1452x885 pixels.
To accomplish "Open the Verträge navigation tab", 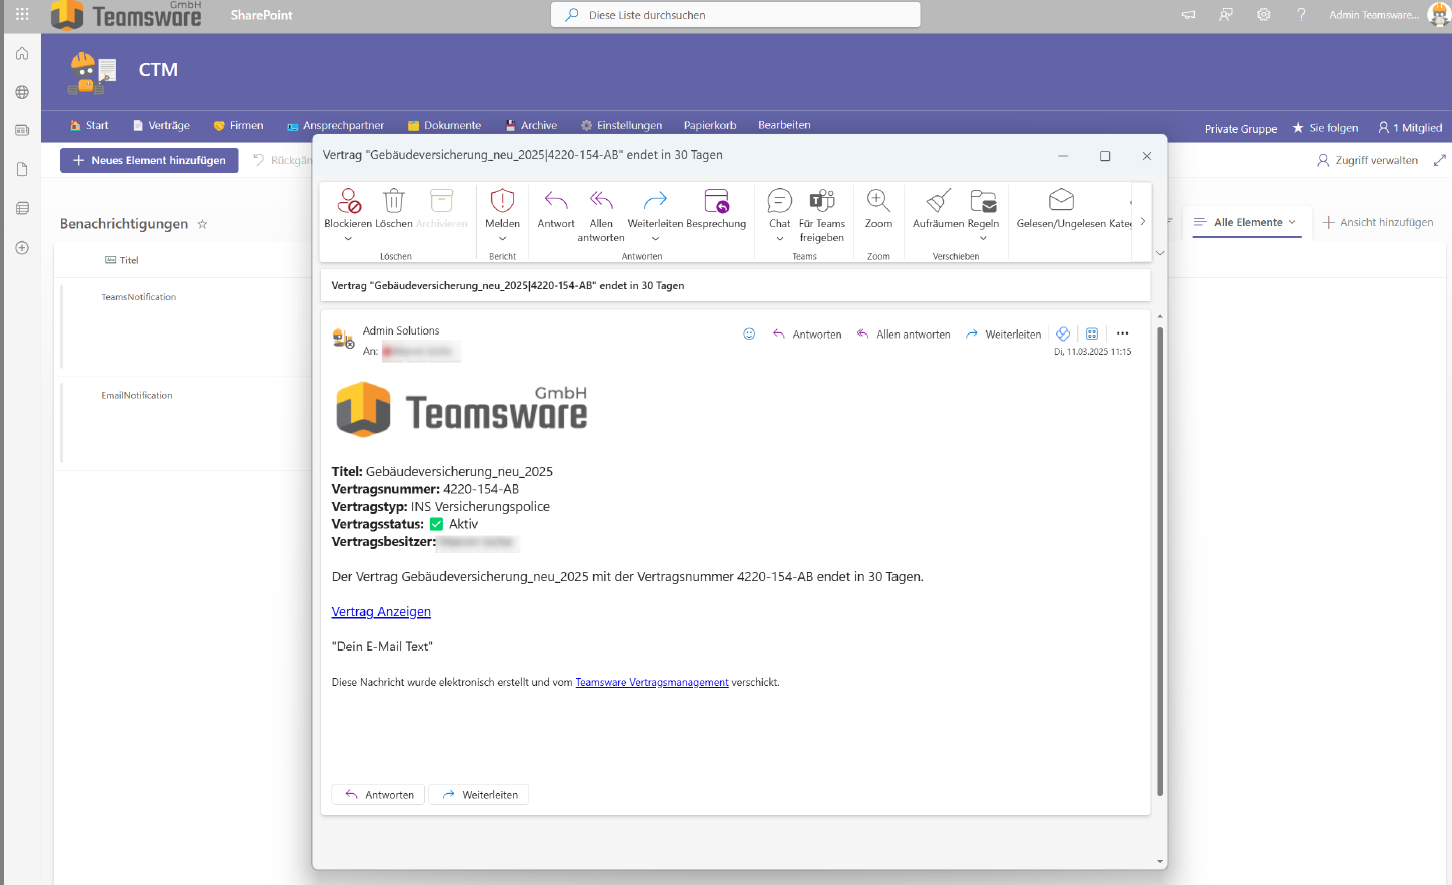I will point(161,125).
